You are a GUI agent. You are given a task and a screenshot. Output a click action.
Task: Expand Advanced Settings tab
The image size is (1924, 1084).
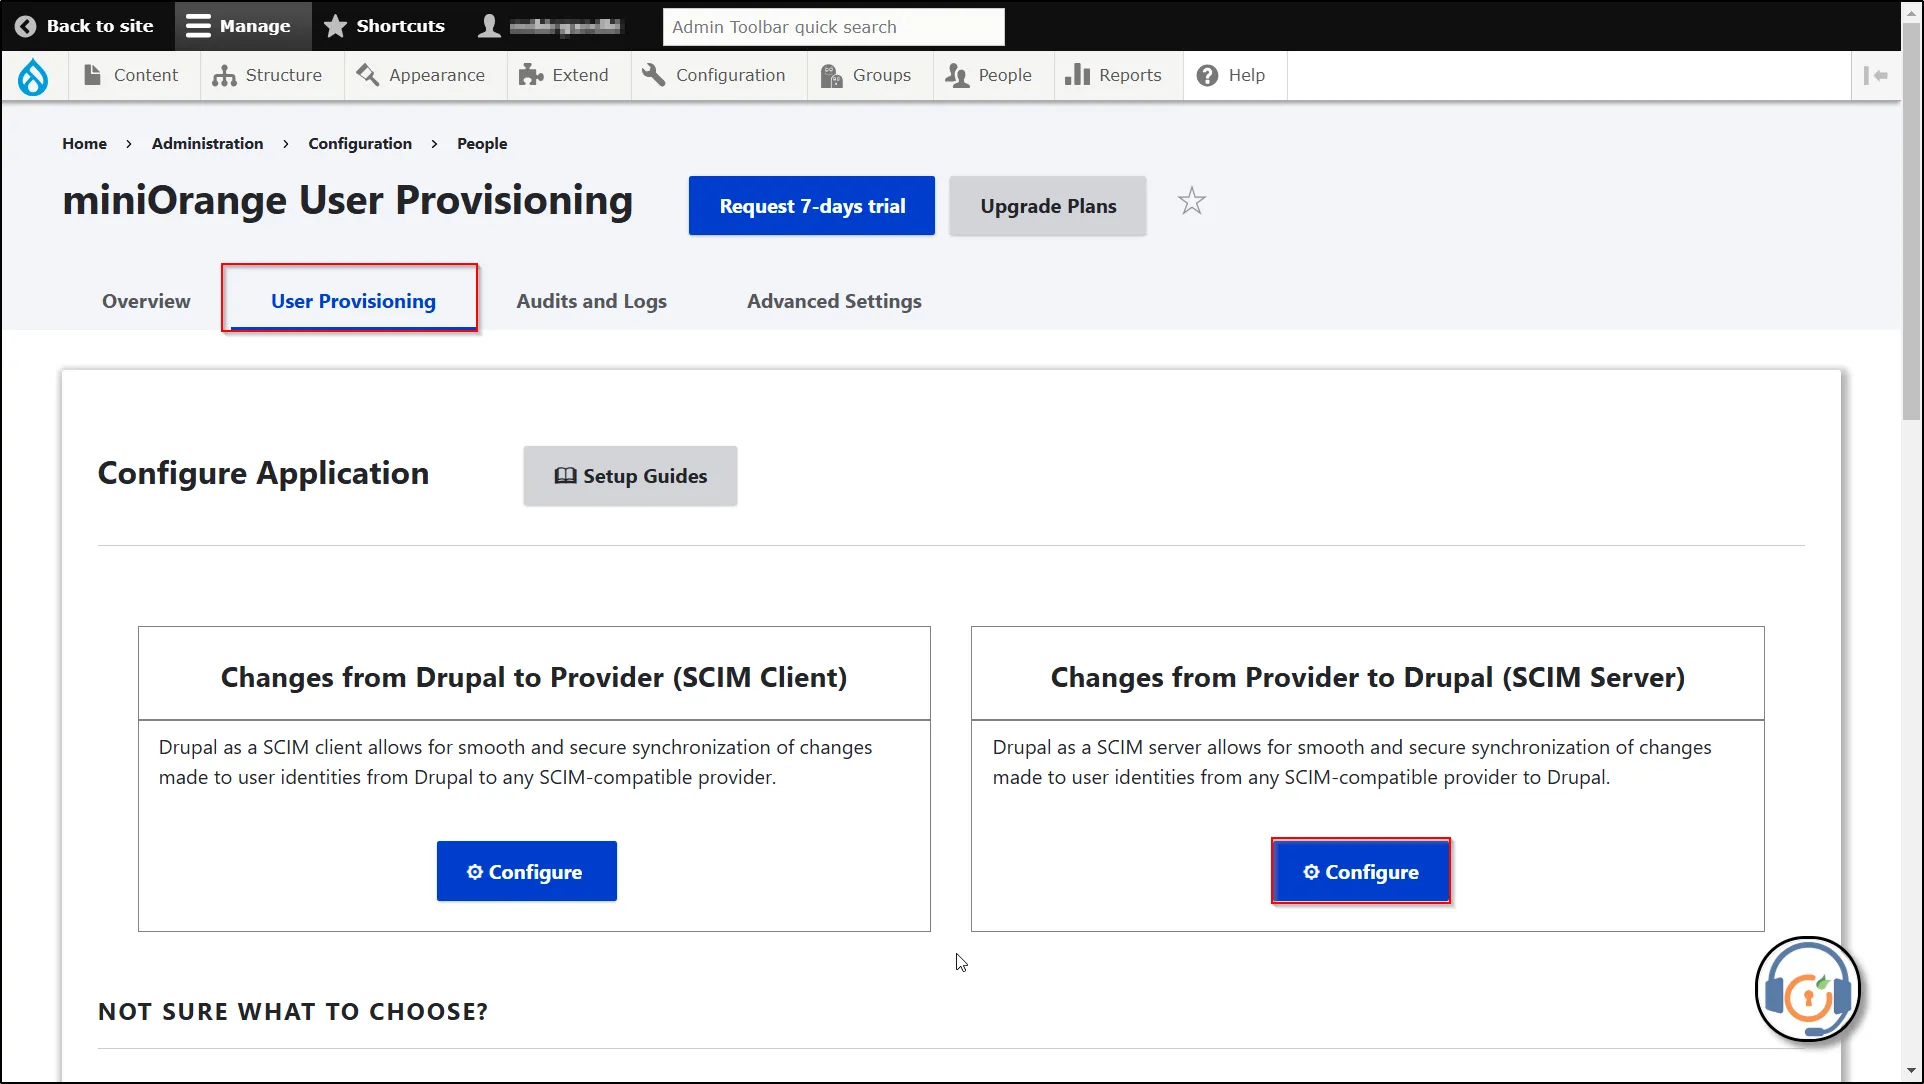[834, 300]
